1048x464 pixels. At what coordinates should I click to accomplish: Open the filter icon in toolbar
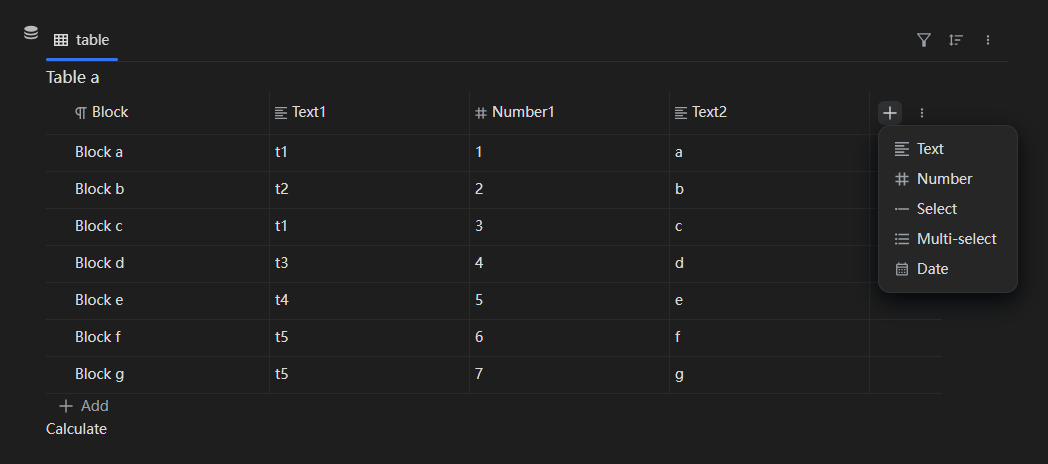pyautogui.click(x=924, y=40)
